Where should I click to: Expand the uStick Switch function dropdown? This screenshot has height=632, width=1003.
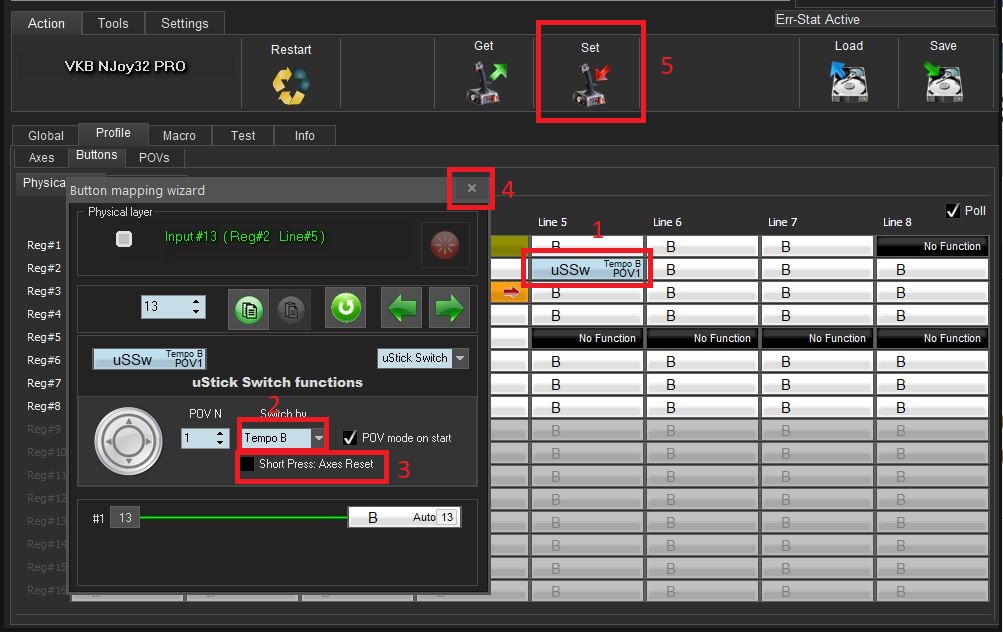[460, 358]
